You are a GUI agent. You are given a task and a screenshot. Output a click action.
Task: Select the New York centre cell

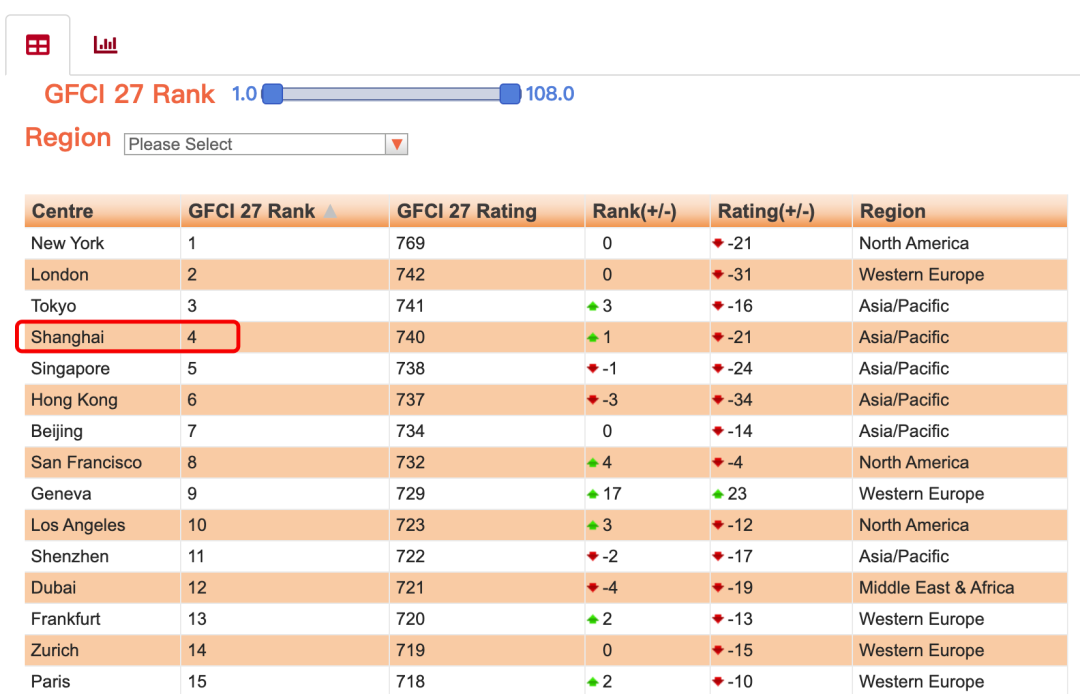(103, 243)
